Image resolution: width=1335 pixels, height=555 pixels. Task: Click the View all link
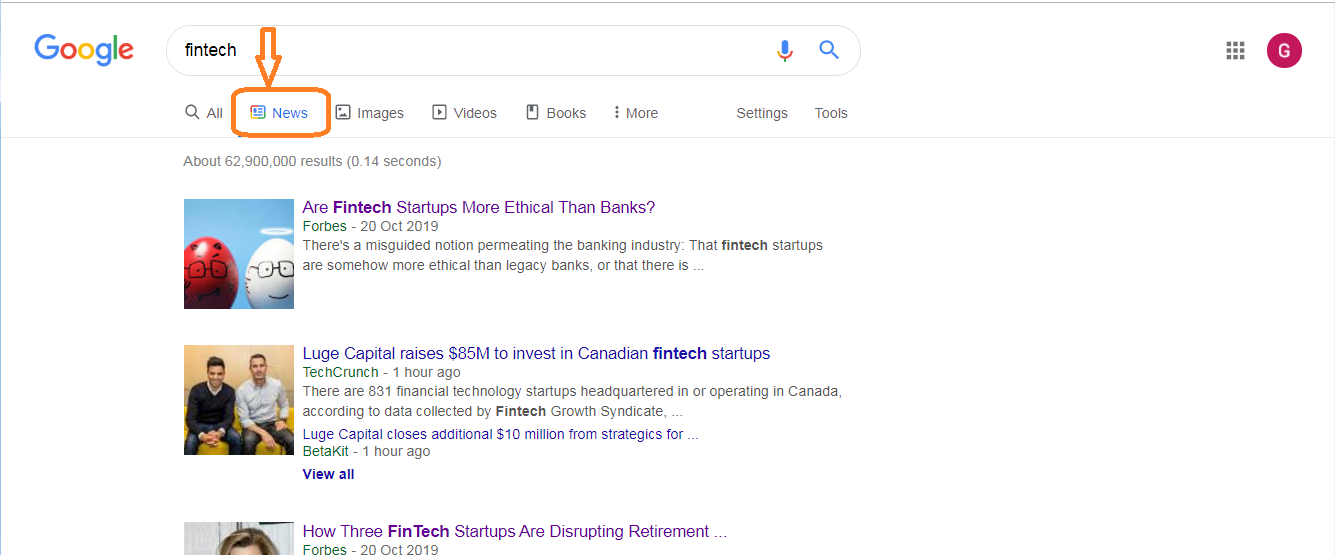click(328, 474)
